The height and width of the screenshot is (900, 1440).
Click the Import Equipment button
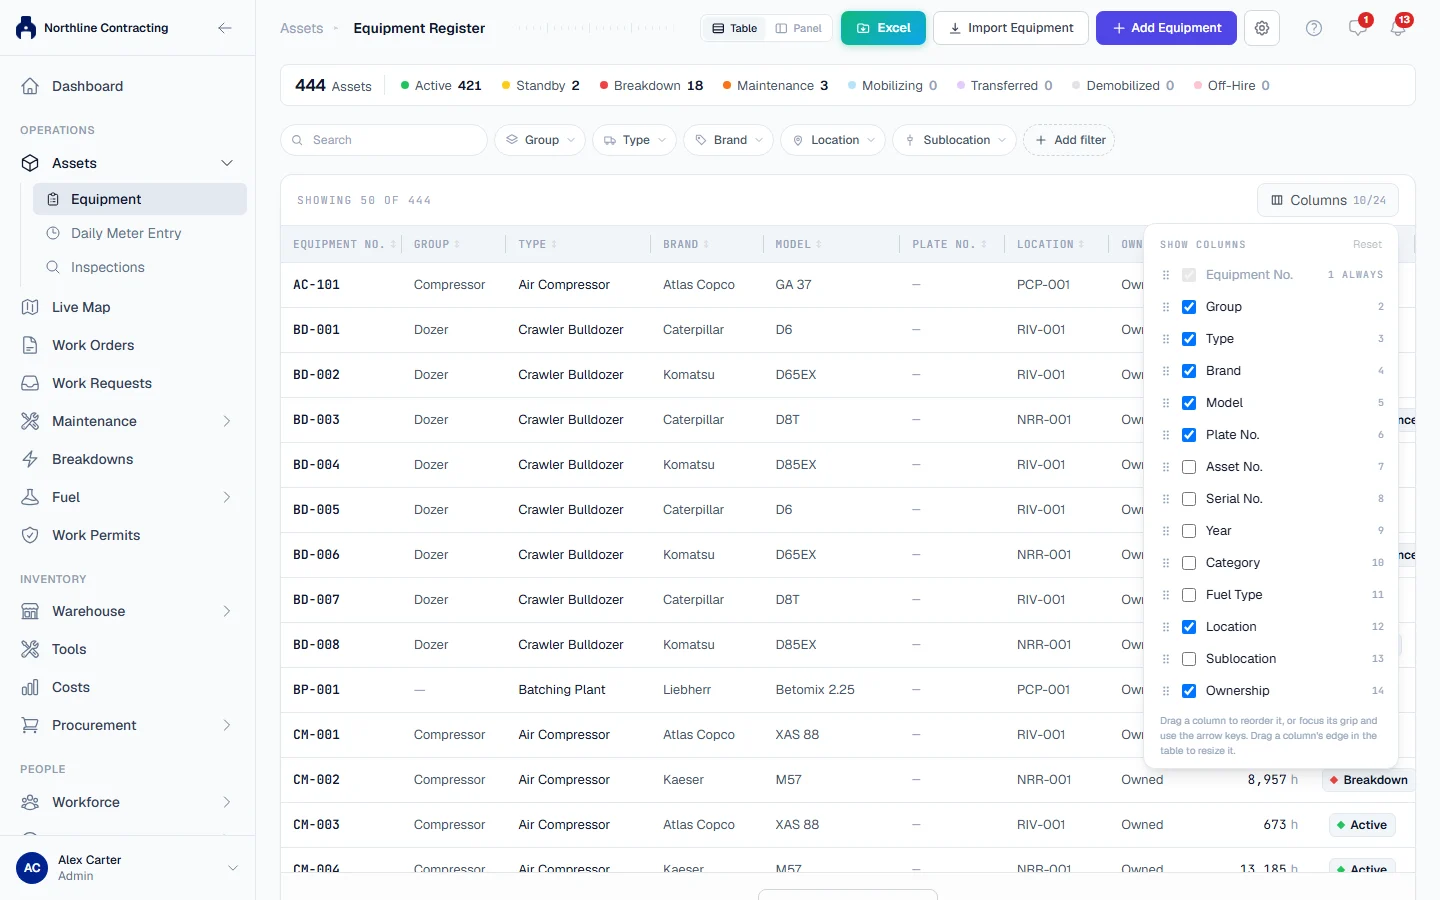(1010, 28)
